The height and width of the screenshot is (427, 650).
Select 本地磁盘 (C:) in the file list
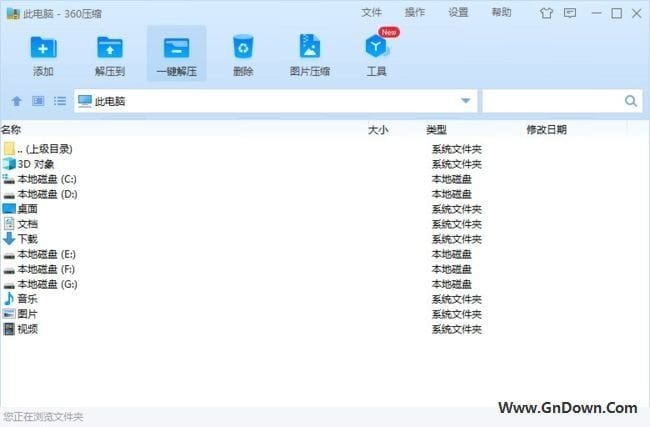click(46, 179)
